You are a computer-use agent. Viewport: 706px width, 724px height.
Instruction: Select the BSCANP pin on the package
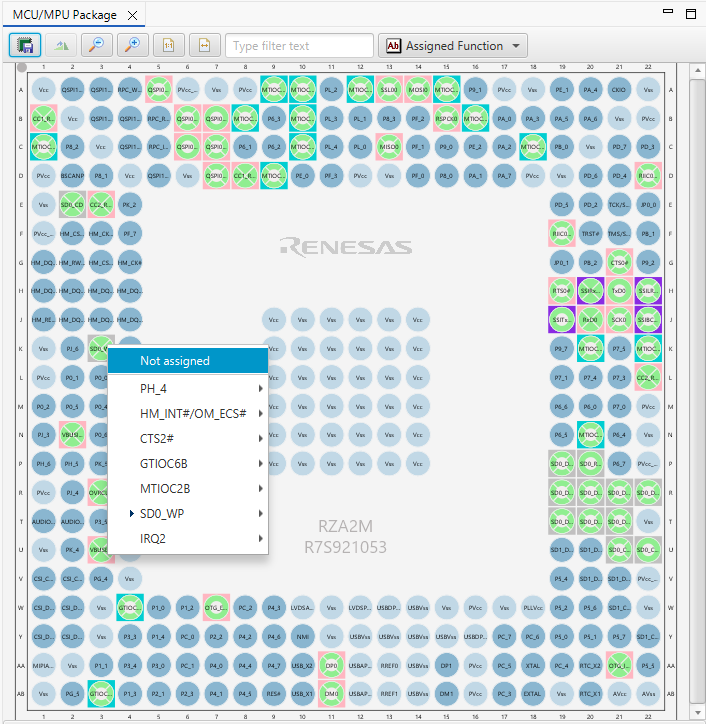pos(72,176)
